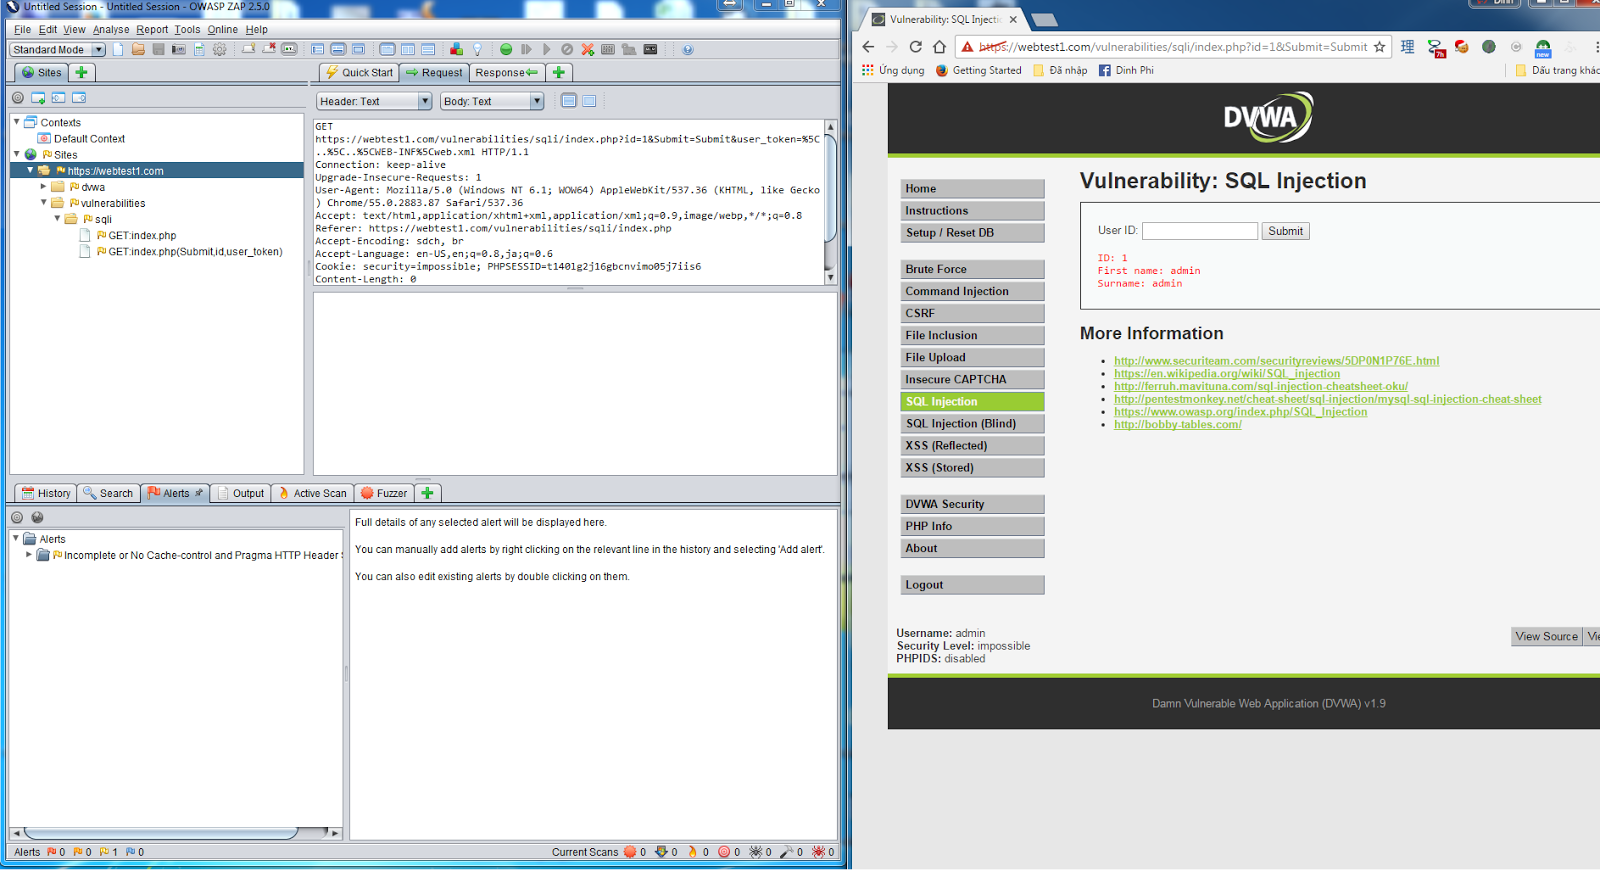Expand the Incomplete or No Cache-control alert node
Image resolution: width=1600 pixels, height=877 pixels.
(28, 554)
